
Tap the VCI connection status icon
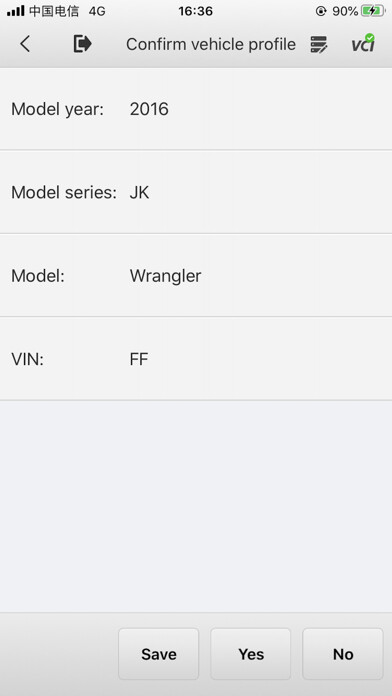point(364,44)
